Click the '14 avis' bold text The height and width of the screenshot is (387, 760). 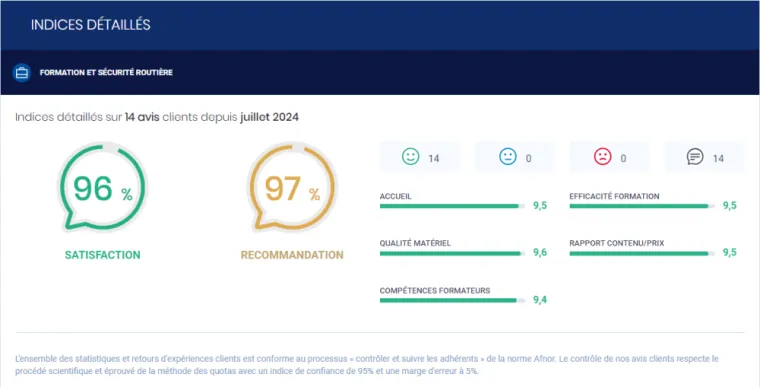click(142, 117)
